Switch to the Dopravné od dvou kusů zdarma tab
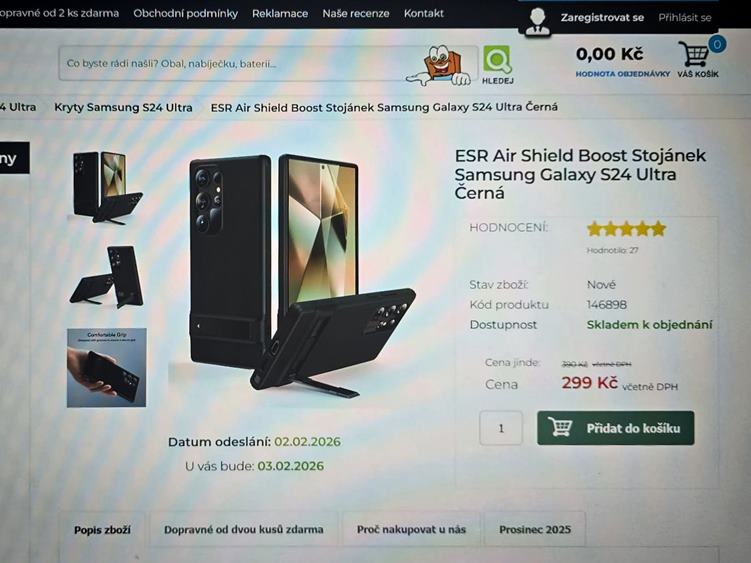Viewport: 751px width, 563px height. point(243,529)
